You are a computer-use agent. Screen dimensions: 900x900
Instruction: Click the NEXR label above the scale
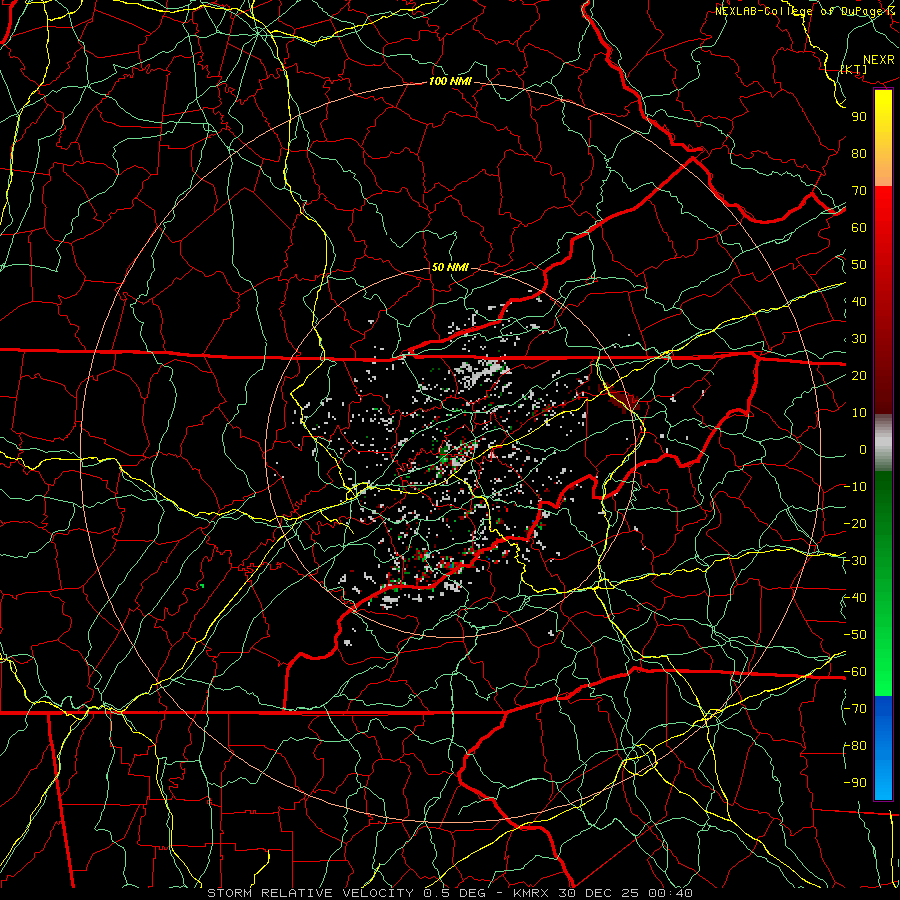click(878, 60)
